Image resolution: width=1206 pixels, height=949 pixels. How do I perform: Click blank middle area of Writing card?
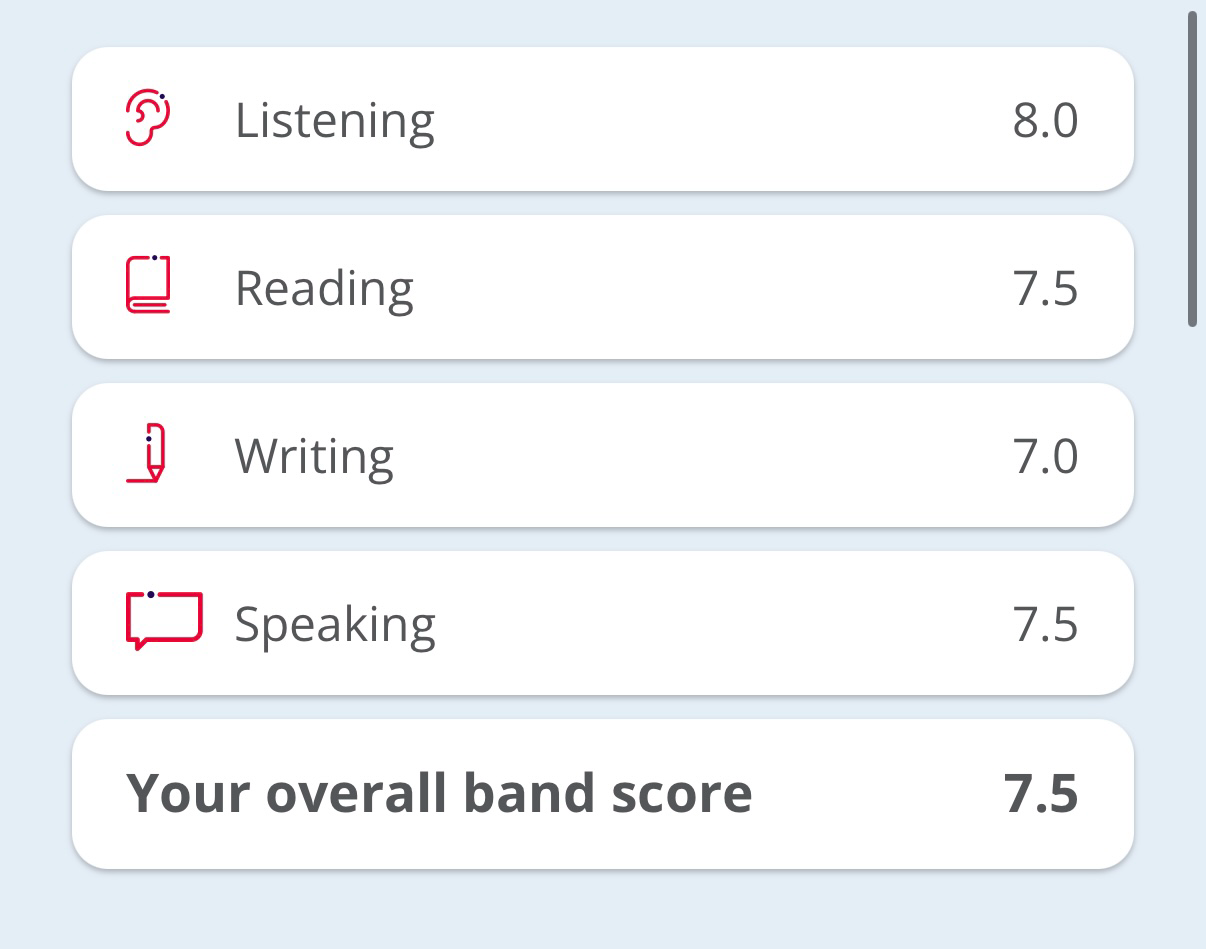point(700,457)
